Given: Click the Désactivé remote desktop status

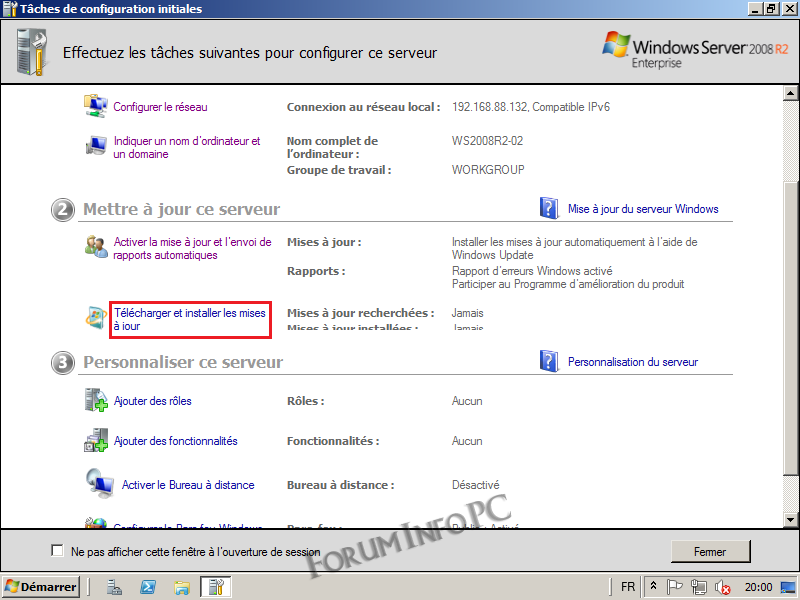Looking at the screenshot, I should pyautogui.click(x=476, y=485).
